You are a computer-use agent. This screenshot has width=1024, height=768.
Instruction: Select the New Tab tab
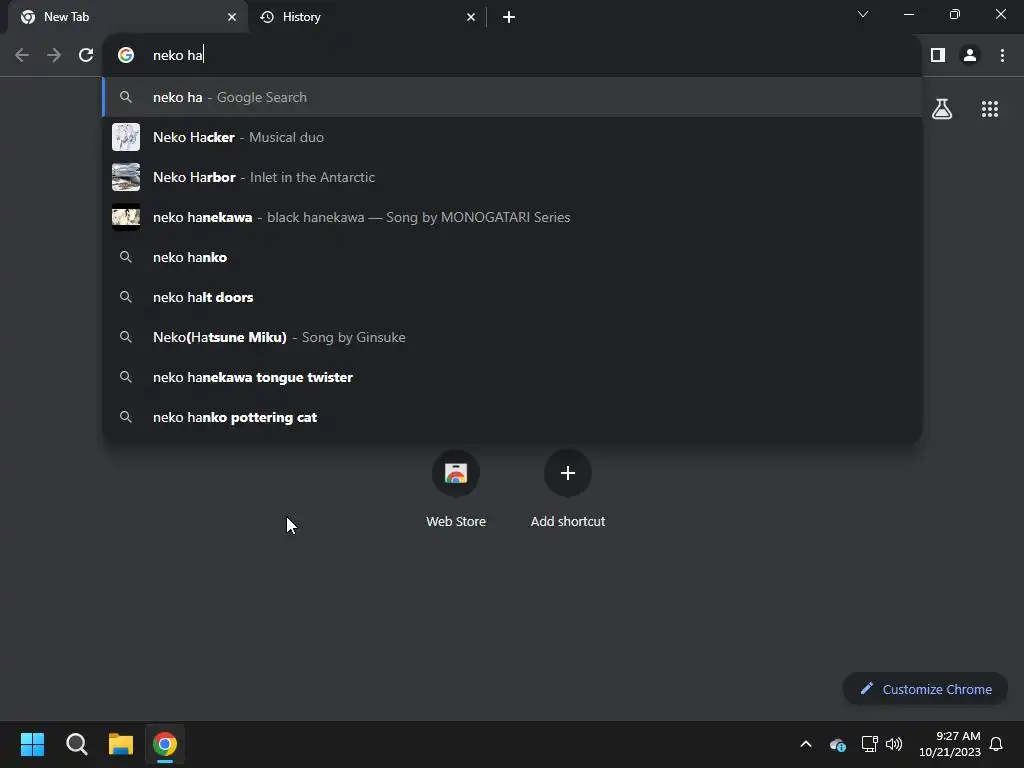[x=128, y=17]
